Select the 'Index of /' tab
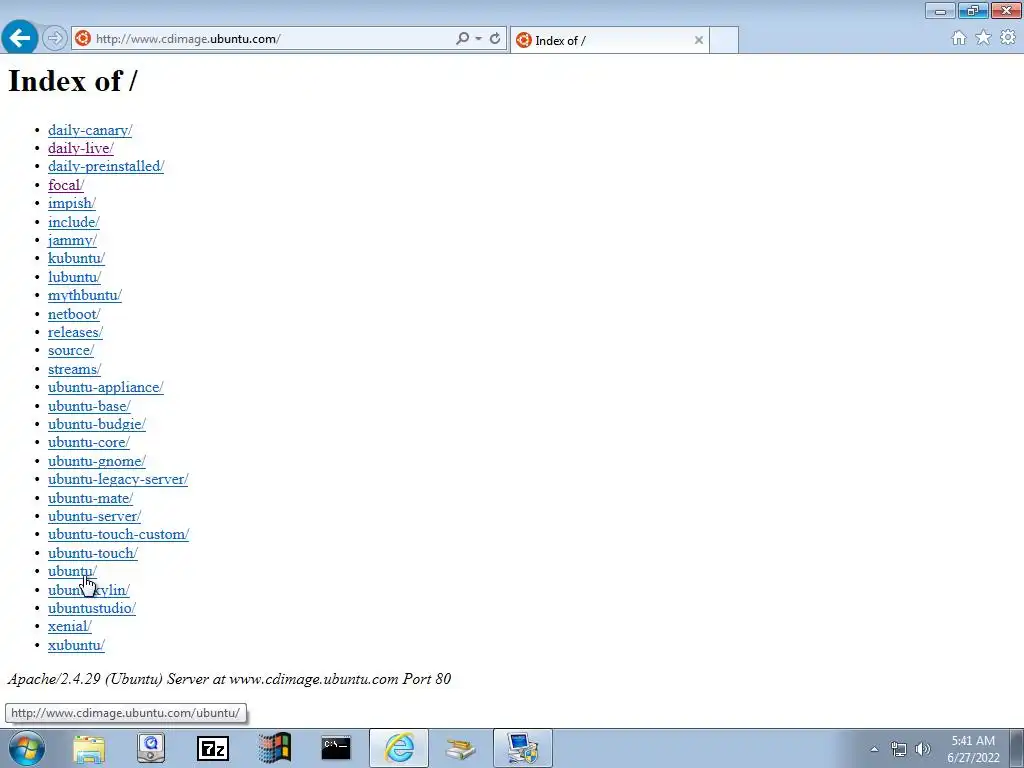The image size is (1024, 768). click(x=610, y=40)
